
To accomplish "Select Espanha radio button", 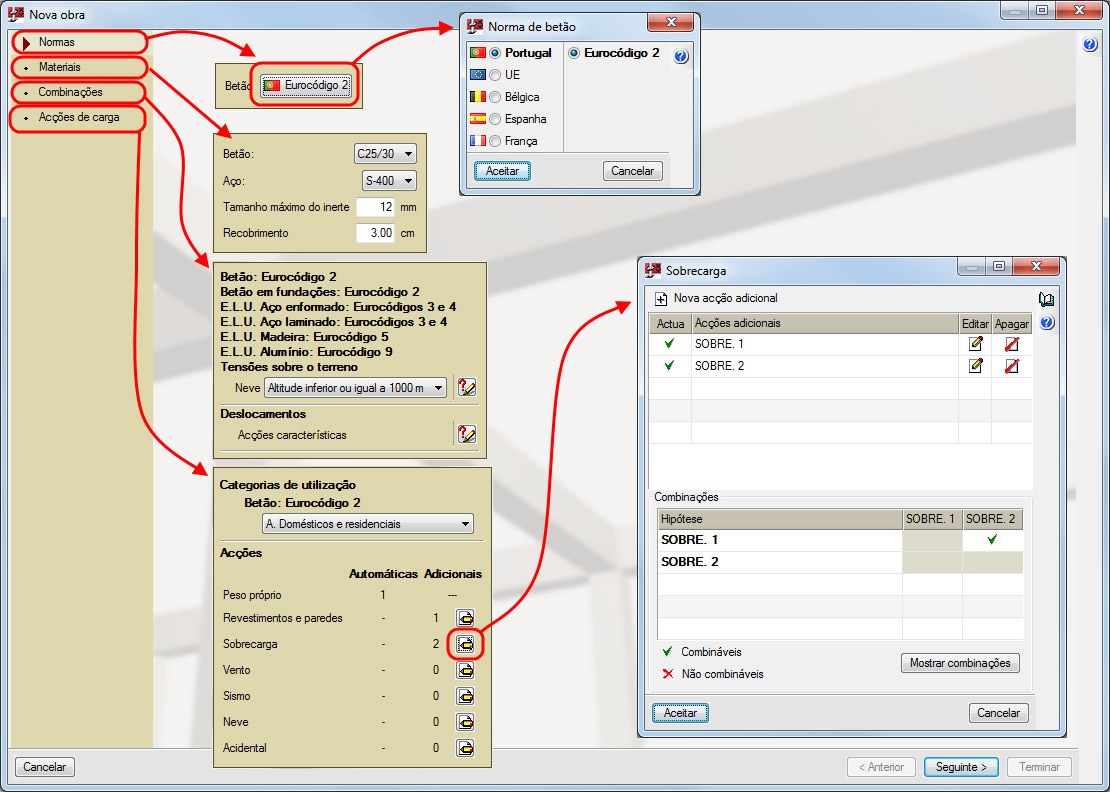I will (496, 119).
